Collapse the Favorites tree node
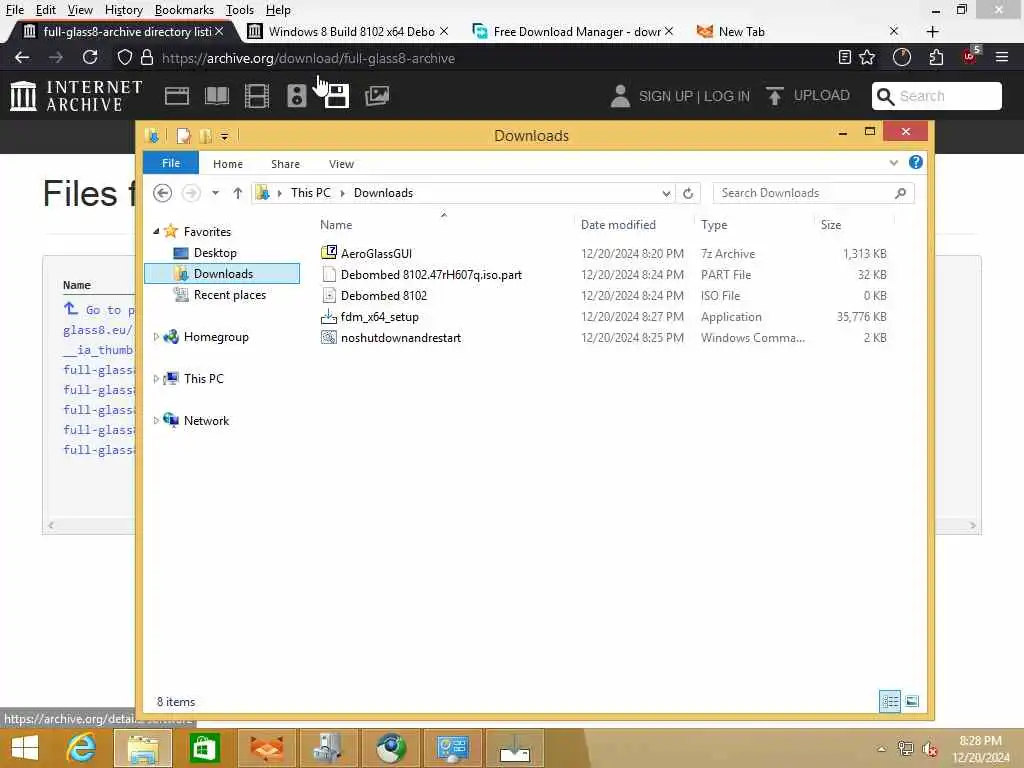 coord(156,231)
